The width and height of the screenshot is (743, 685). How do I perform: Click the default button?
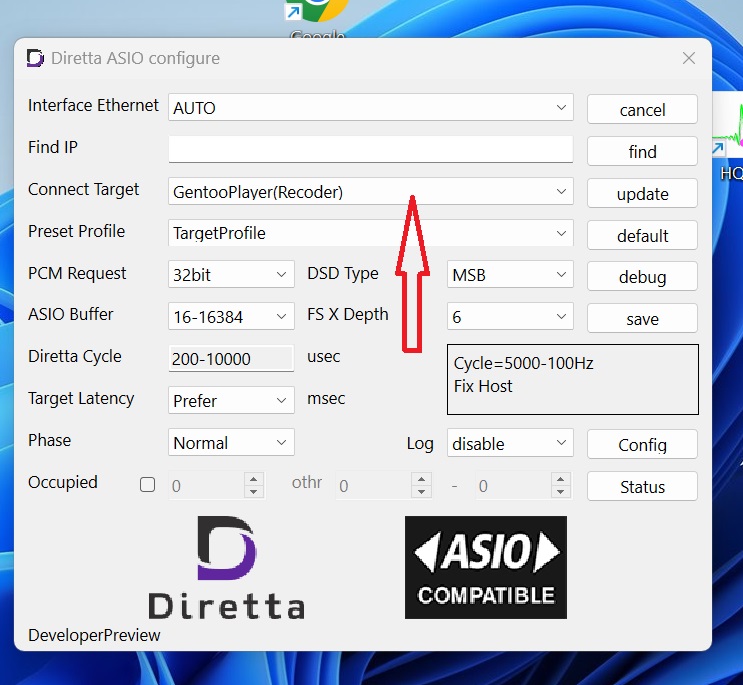642,235
